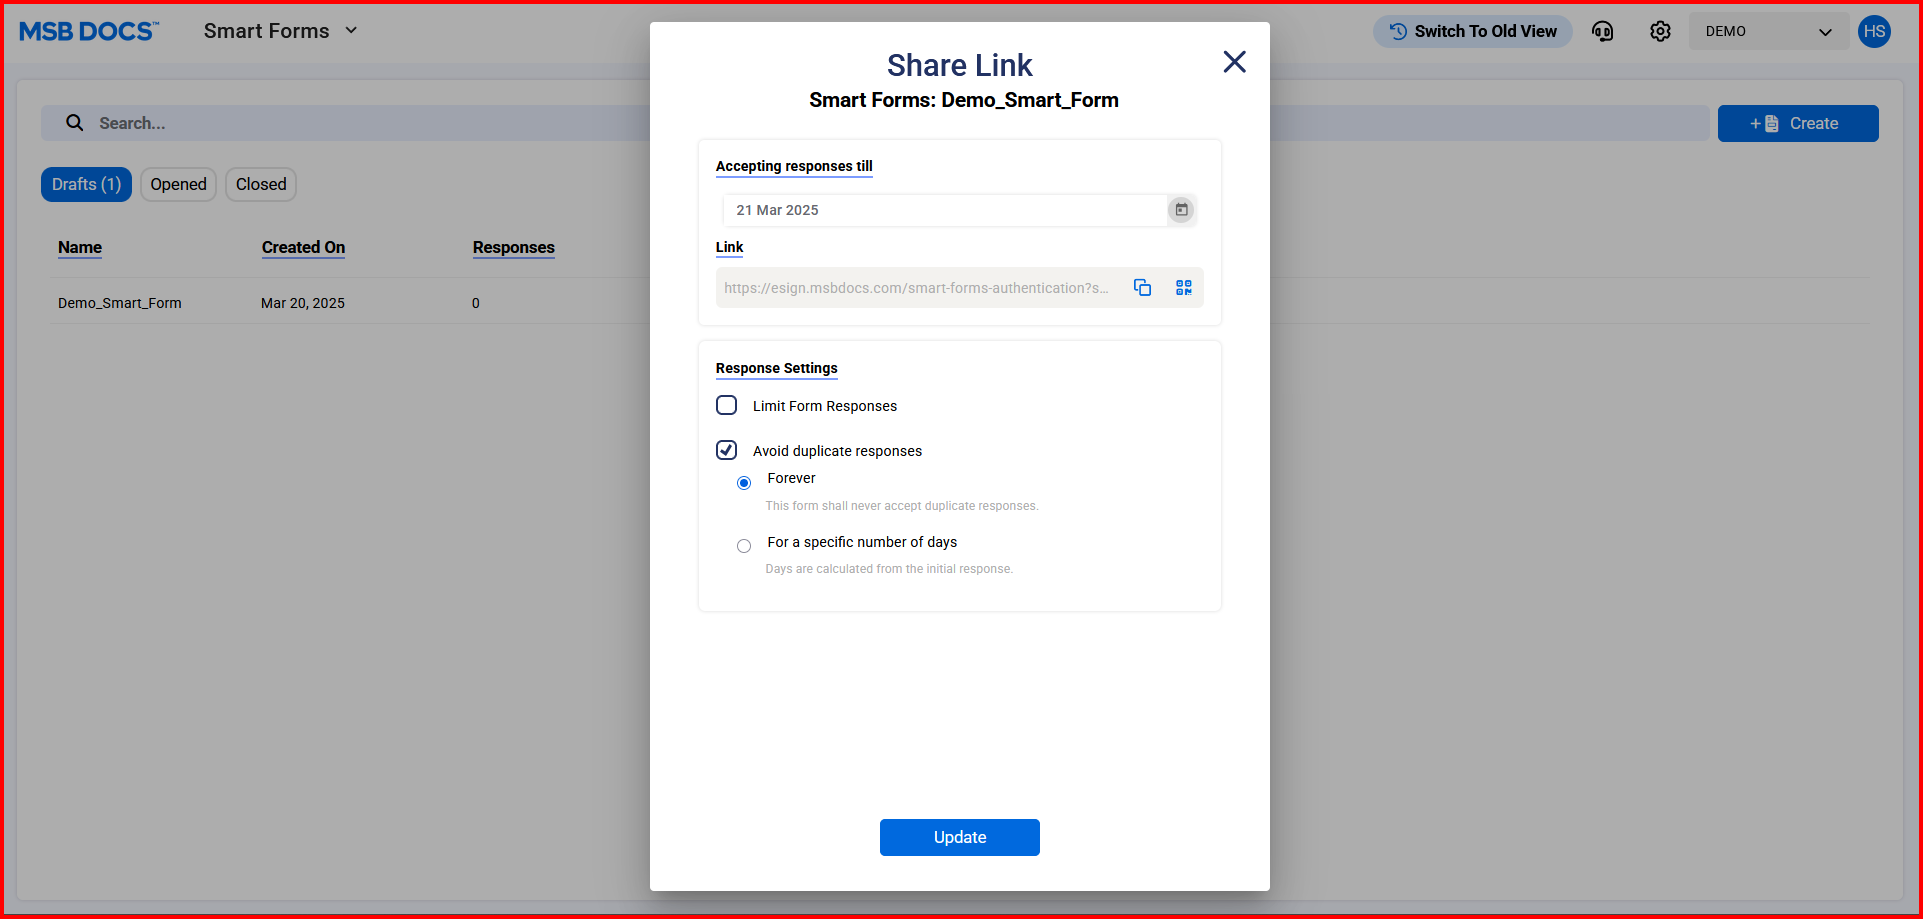Image resolution: width=1923 pixels, height=919 pixels.
Task: Click the MSB Docs logo
Action: (x=89, y=32)
